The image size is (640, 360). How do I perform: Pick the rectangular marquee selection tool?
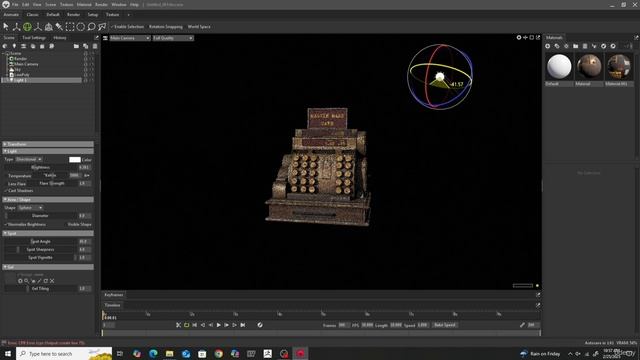(x=70, y=27)
